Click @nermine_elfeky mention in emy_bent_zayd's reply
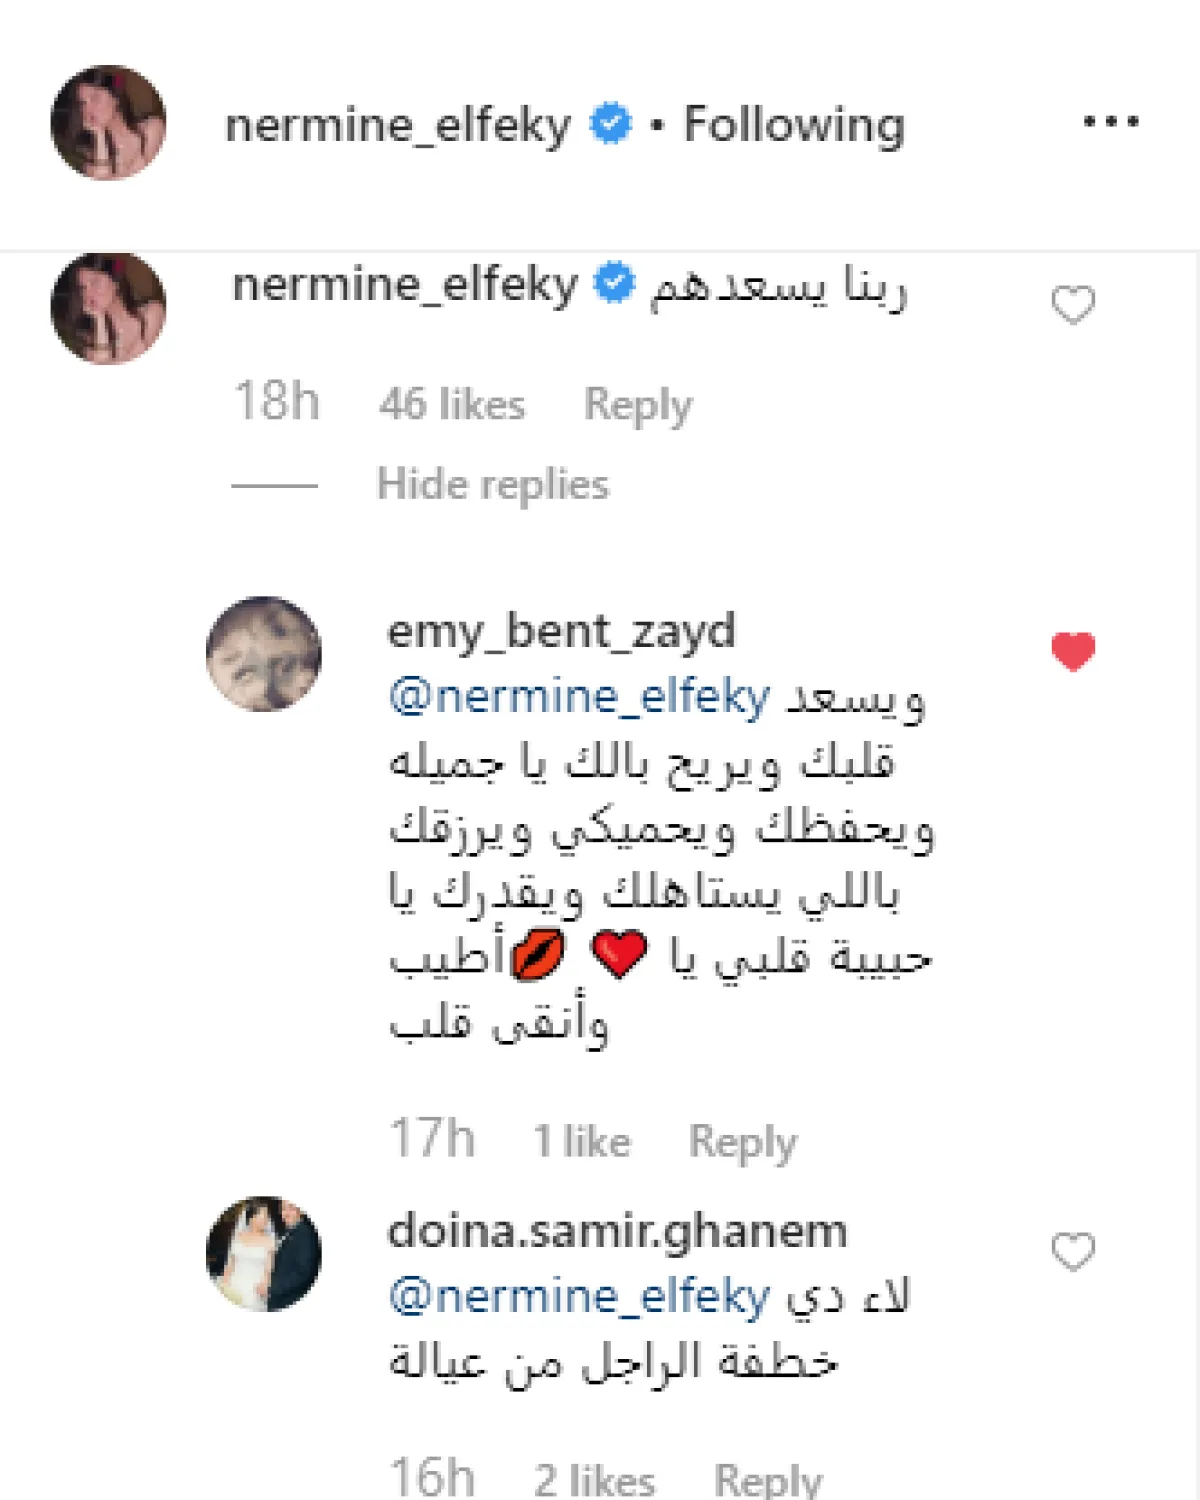This screenshot has width=1200, height=1500. [579, 697]
